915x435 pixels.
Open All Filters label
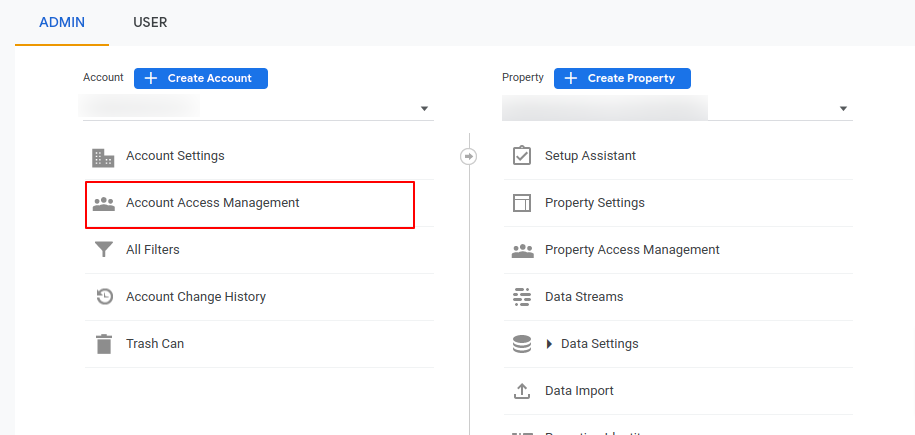[153, 249]
